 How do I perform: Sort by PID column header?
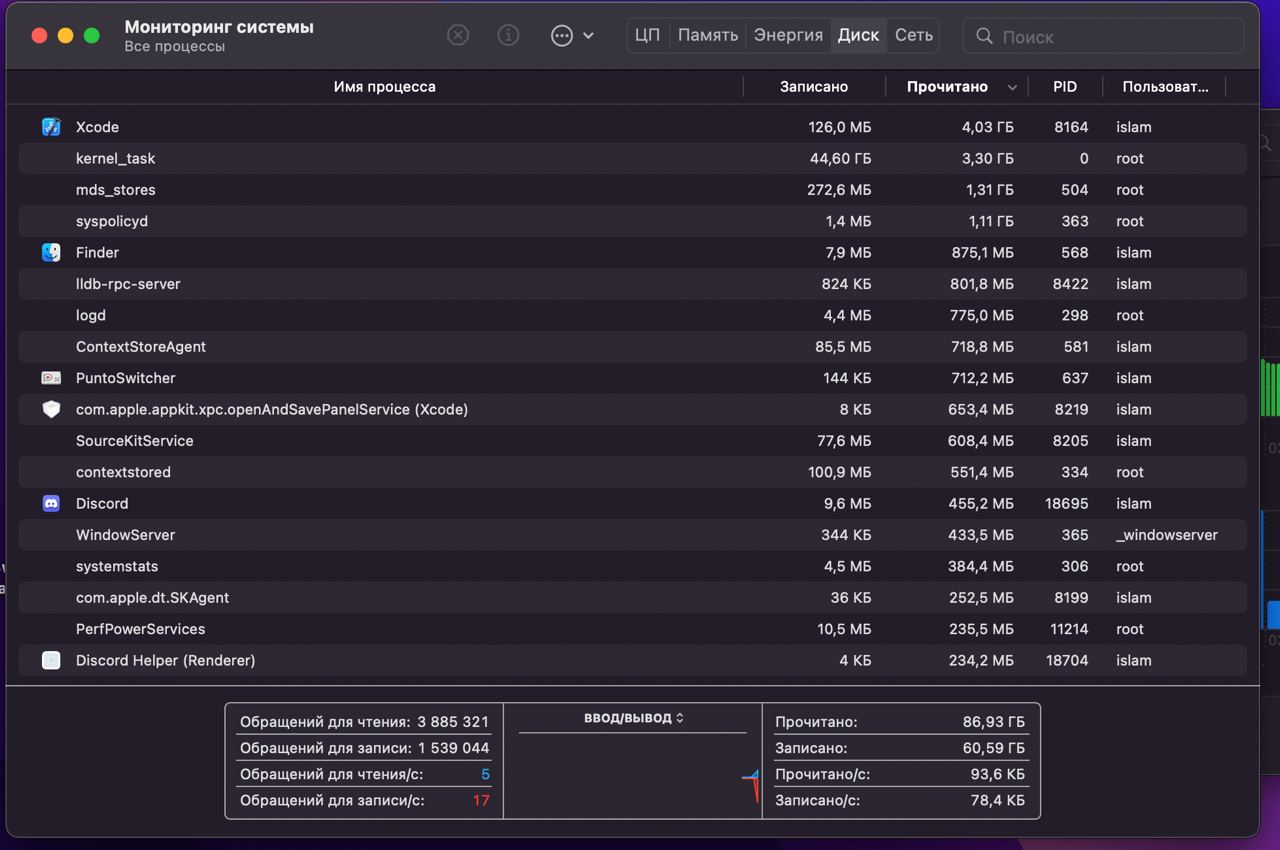pos(1065,87)
